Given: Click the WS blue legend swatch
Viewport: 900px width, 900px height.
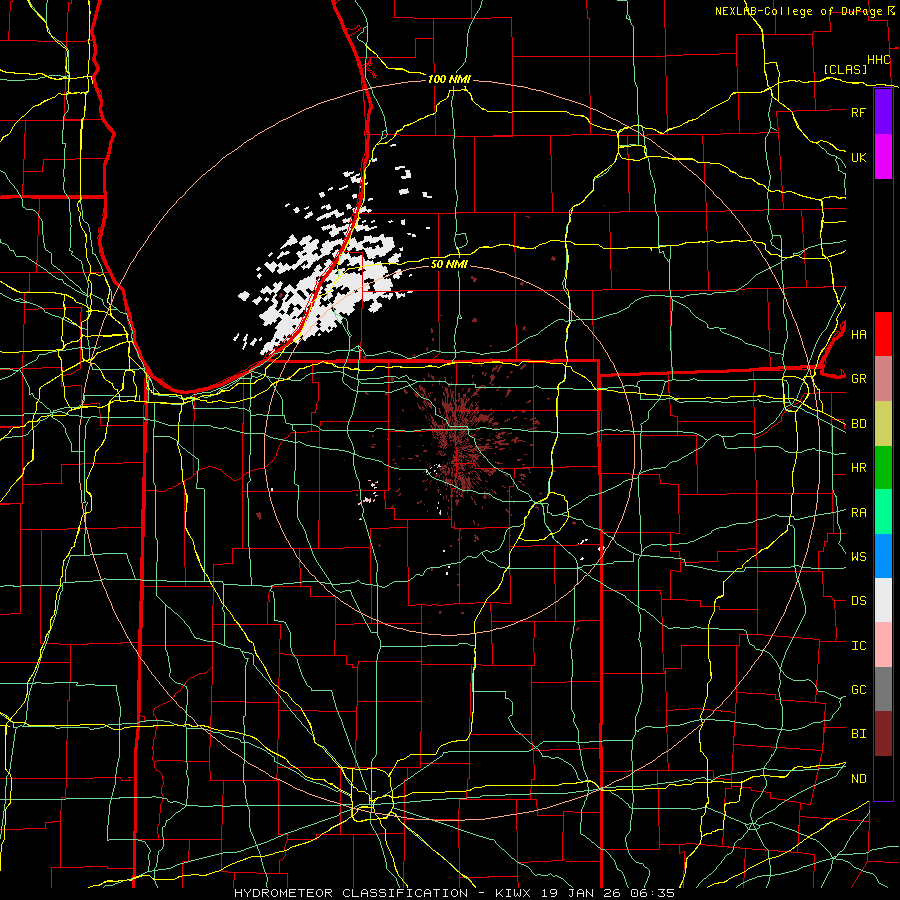Looking at the screenshot, I should pyautogui.click(x=883, y=556).
